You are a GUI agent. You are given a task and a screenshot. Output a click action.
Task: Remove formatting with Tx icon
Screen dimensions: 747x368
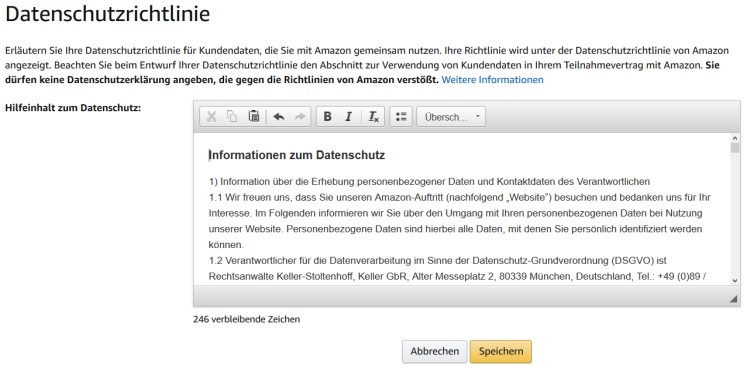point(374,116)
